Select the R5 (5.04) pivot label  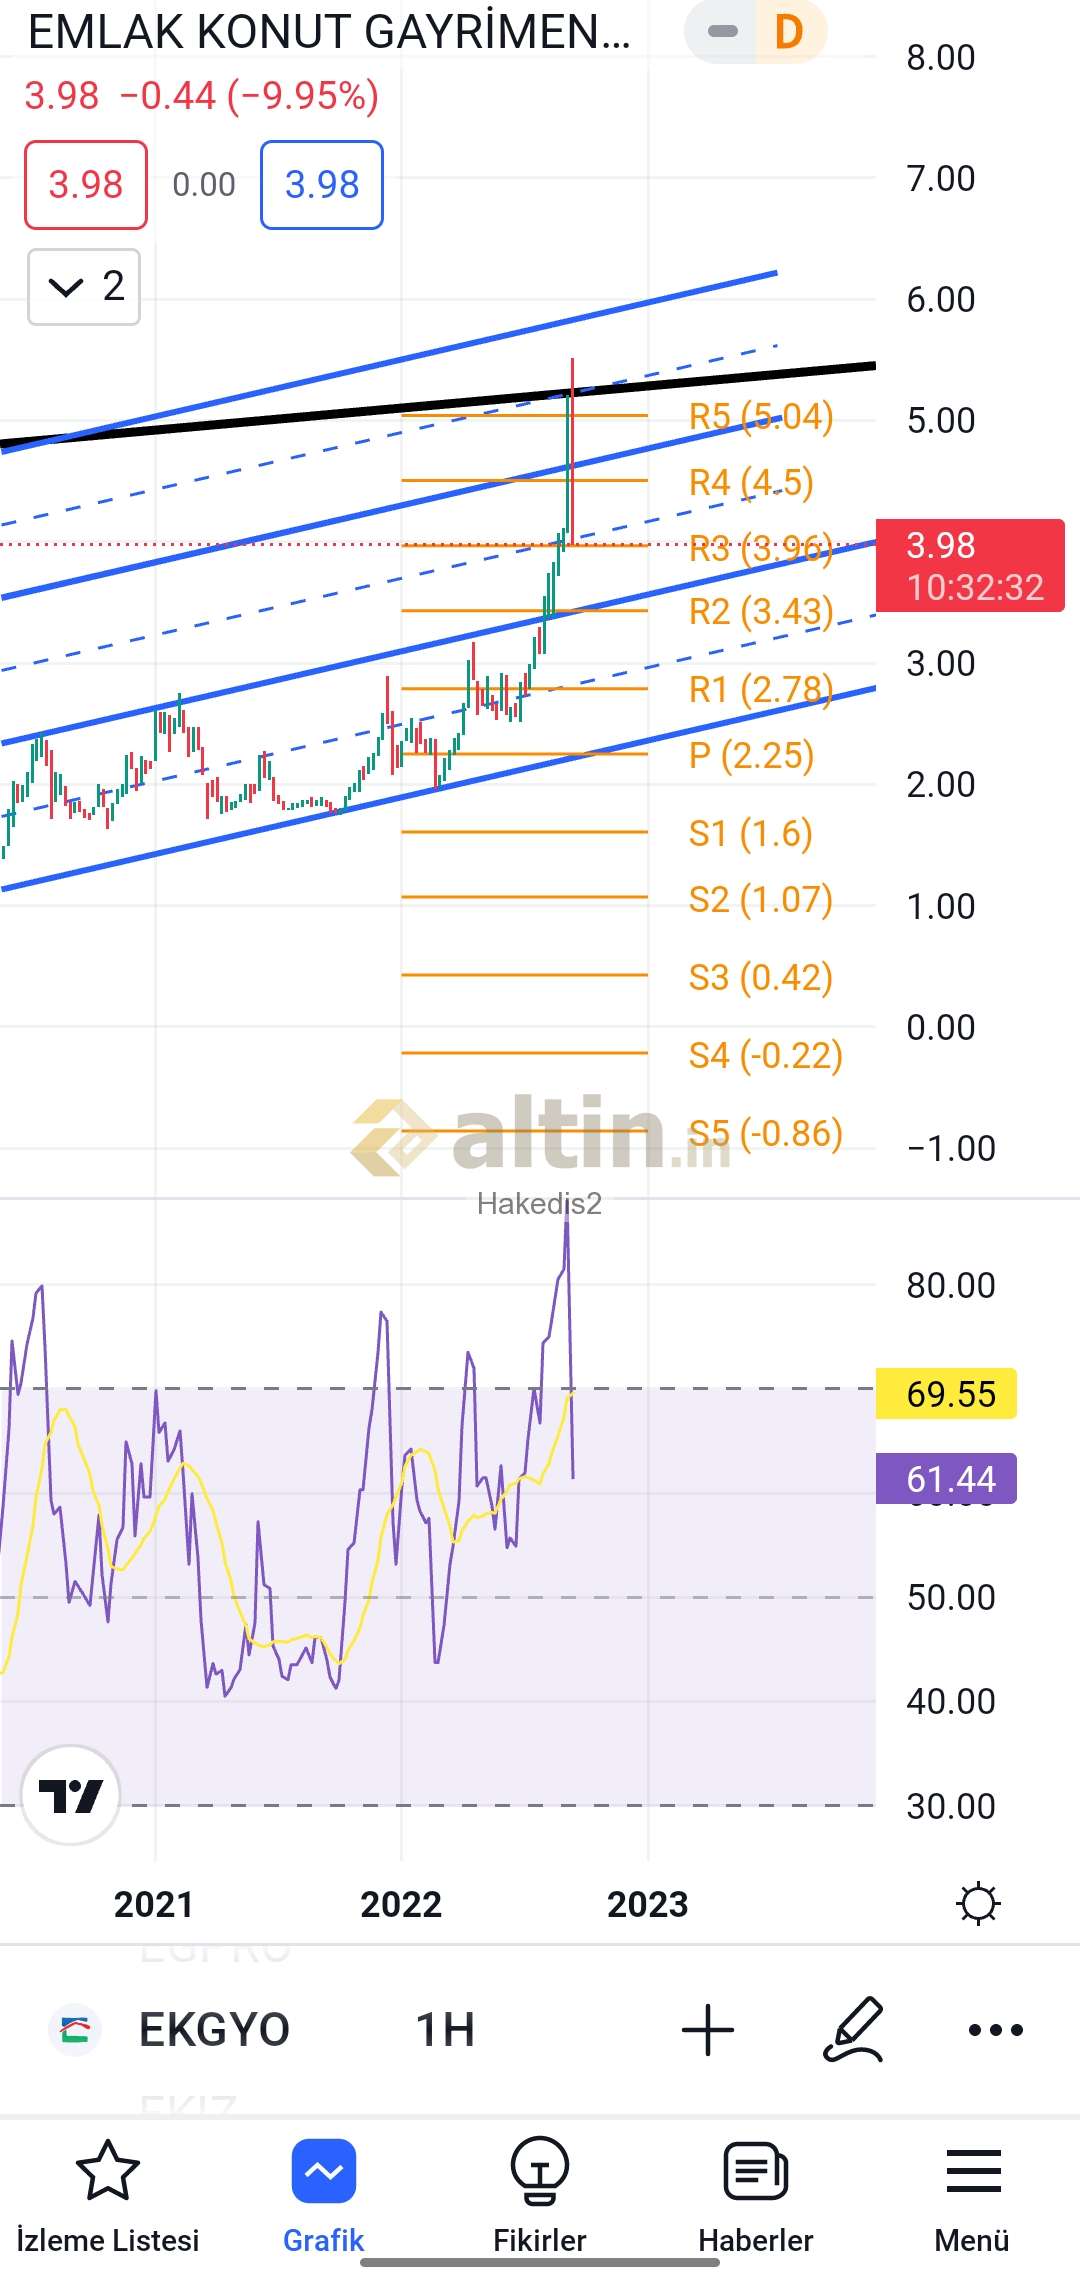pyautogui.click(x=761, y=416)
